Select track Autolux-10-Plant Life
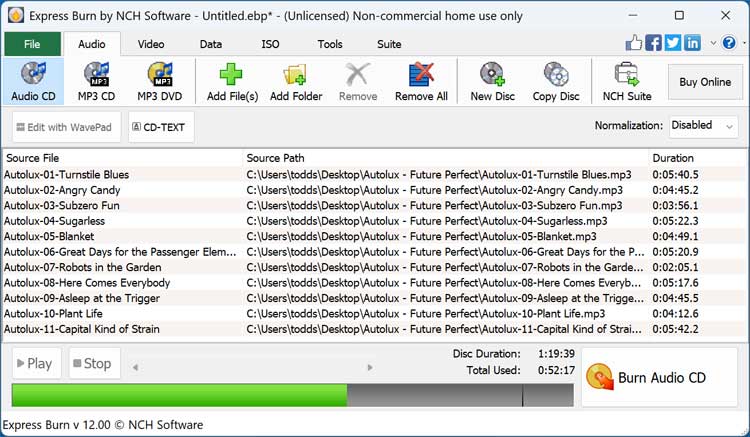Screen dimensions: 750x437 coord(53,314)
